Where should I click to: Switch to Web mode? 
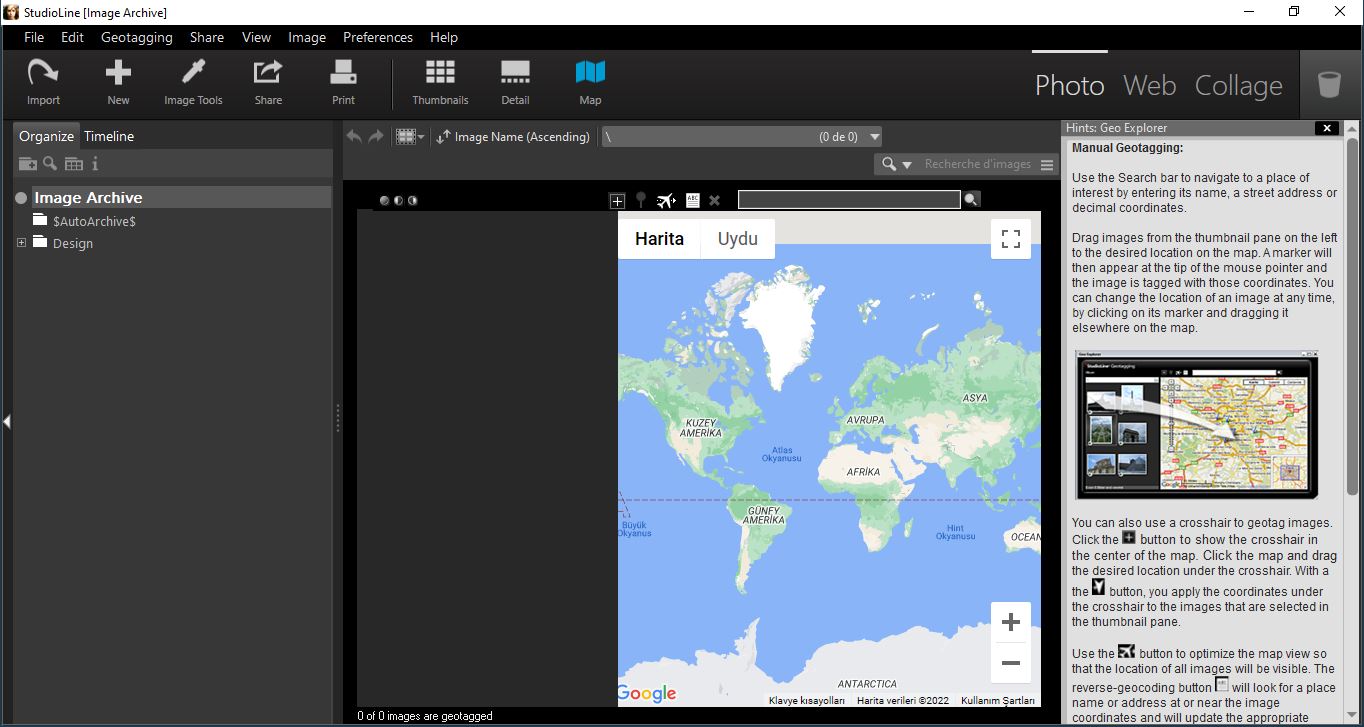click(x=1149, y=85)
